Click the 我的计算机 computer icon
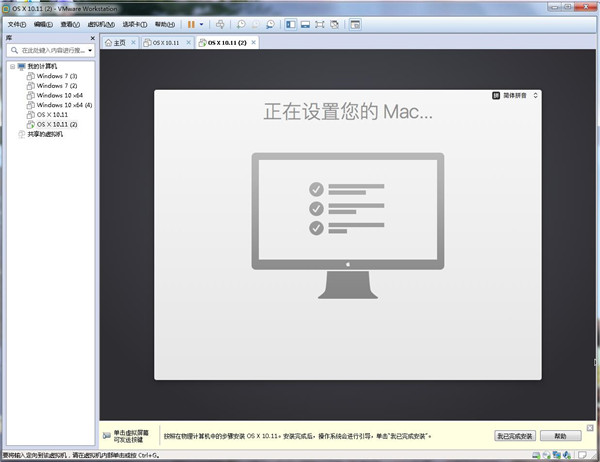Viewport: 600px width, 462px height. point(21,67)
